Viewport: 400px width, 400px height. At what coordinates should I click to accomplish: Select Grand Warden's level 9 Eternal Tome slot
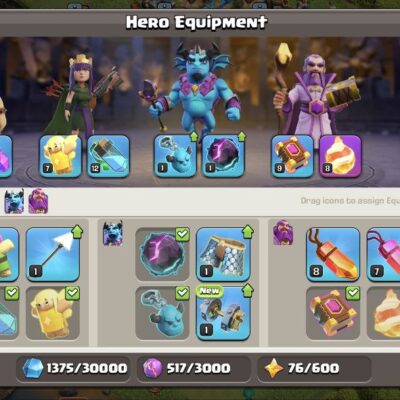[x=292, y=156]
